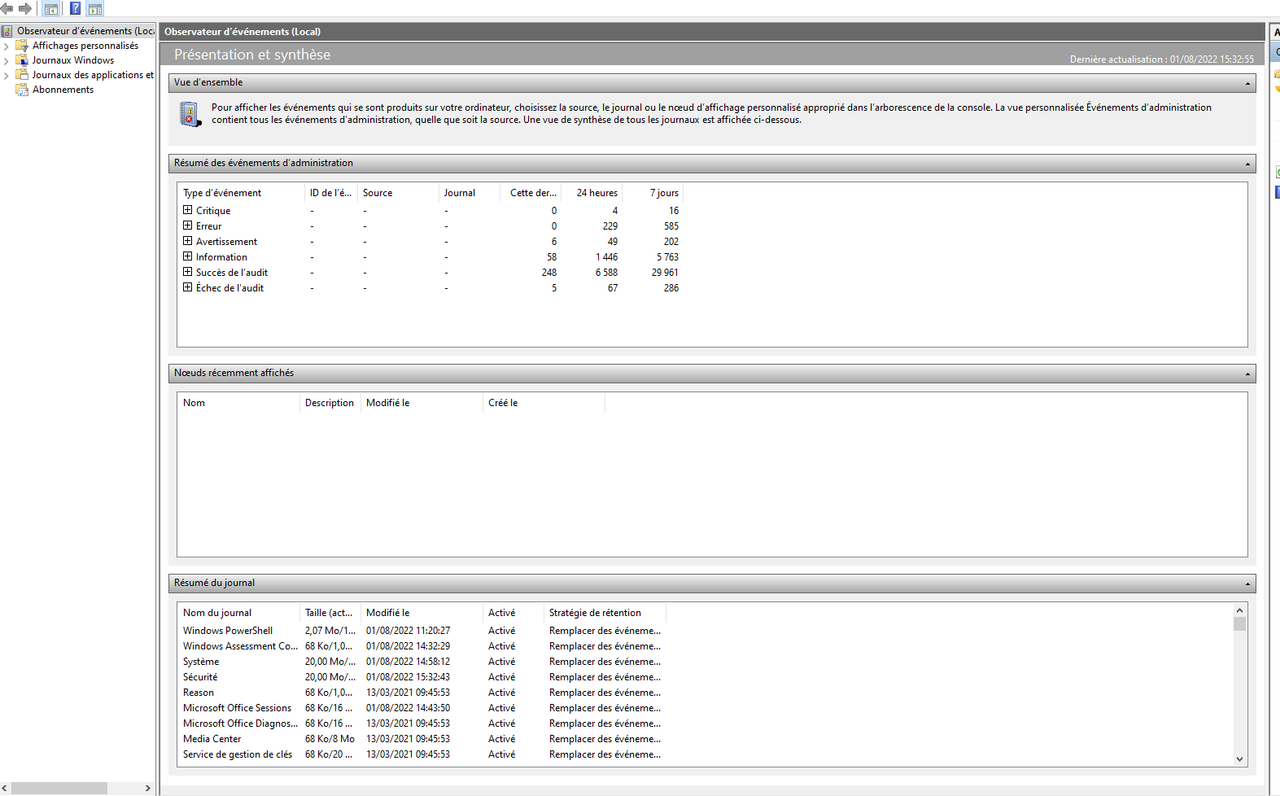Collapse the Résumé du journal section
Viewport: 1280px width, 796px height.
click(1248, 583)
